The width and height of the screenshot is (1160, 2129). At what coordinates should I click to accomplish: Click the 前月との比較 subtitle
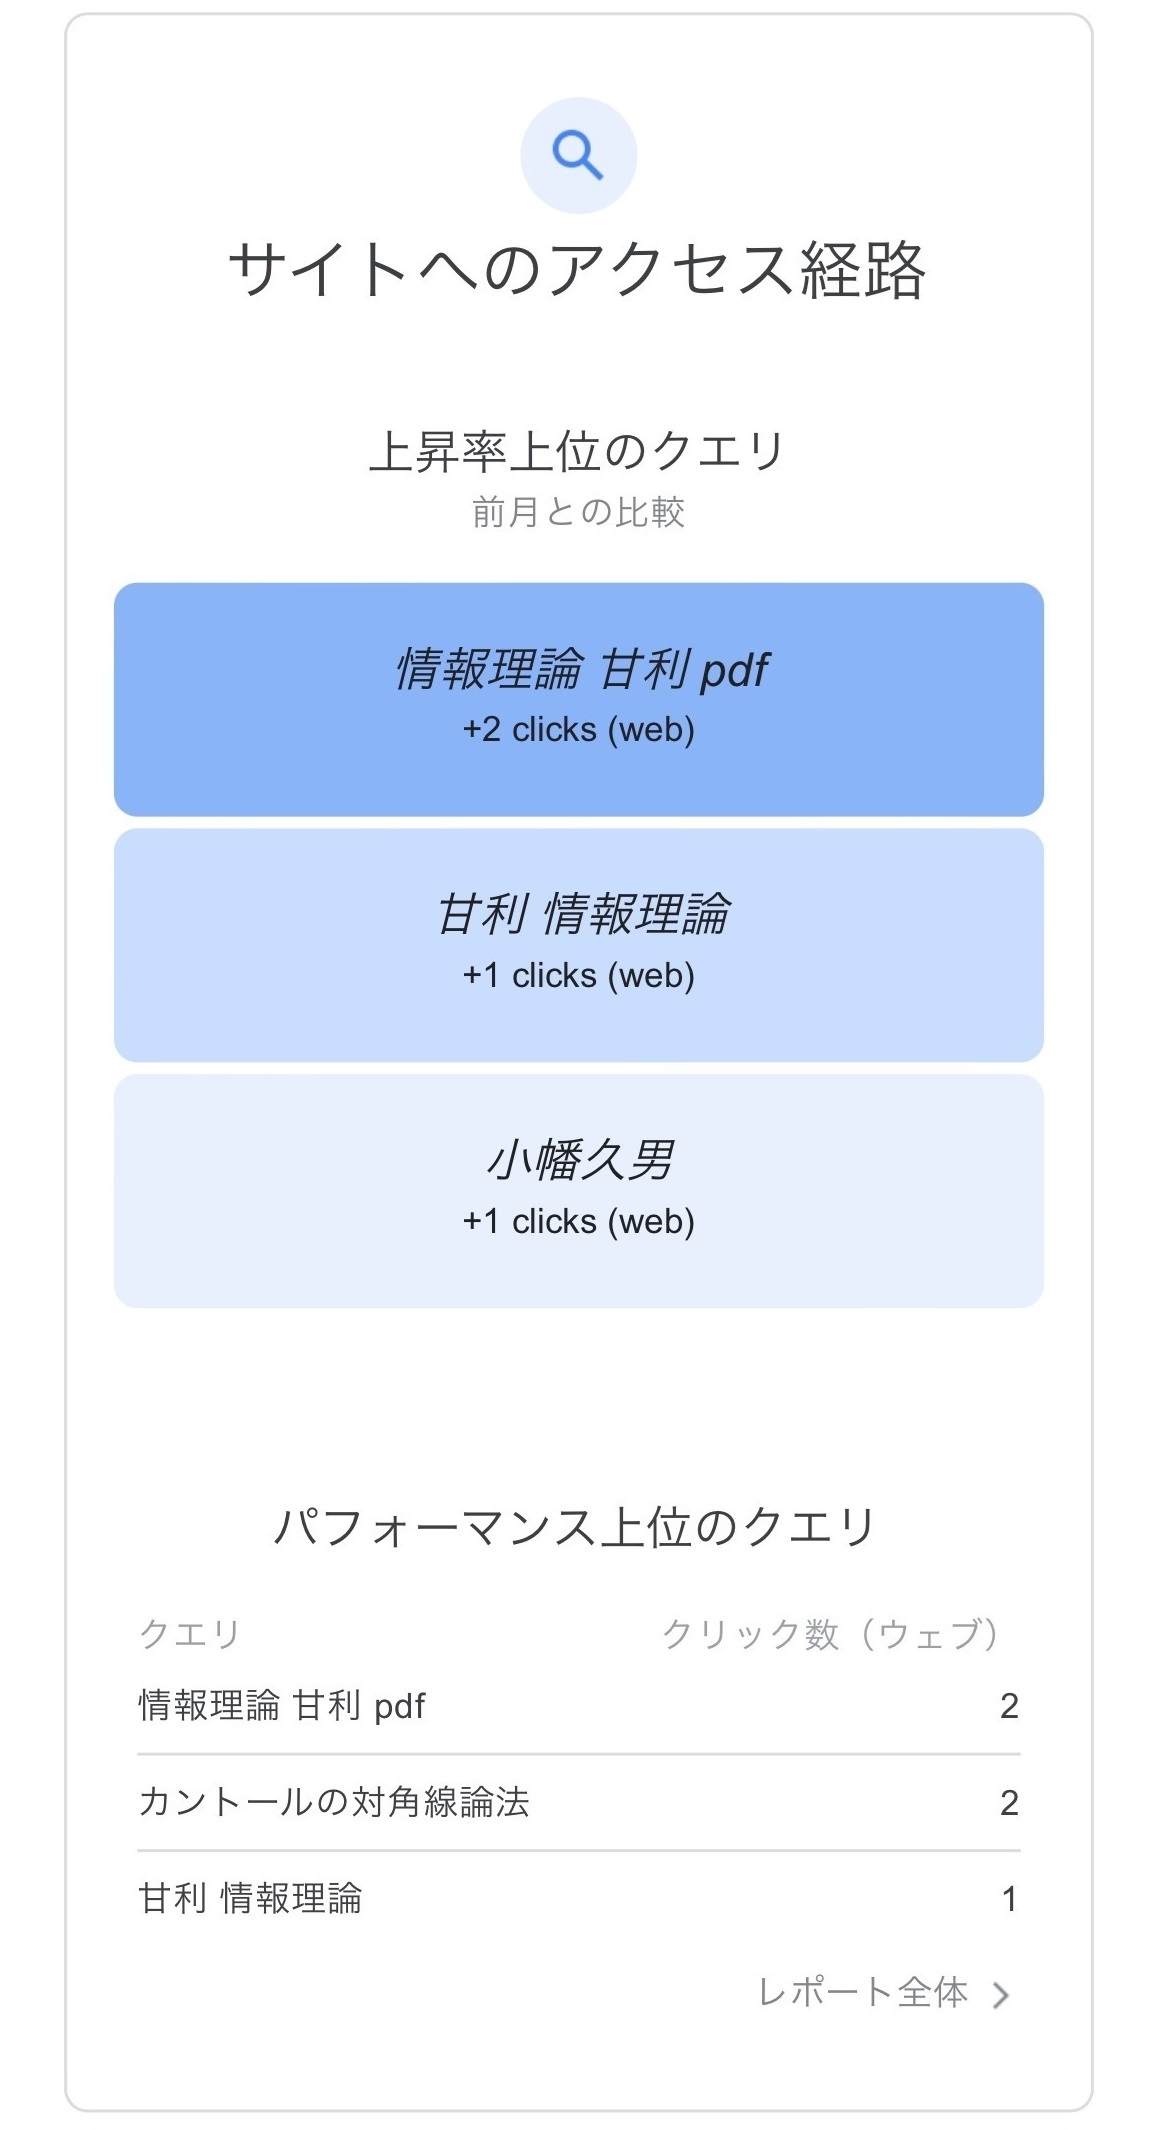[578, 512]
